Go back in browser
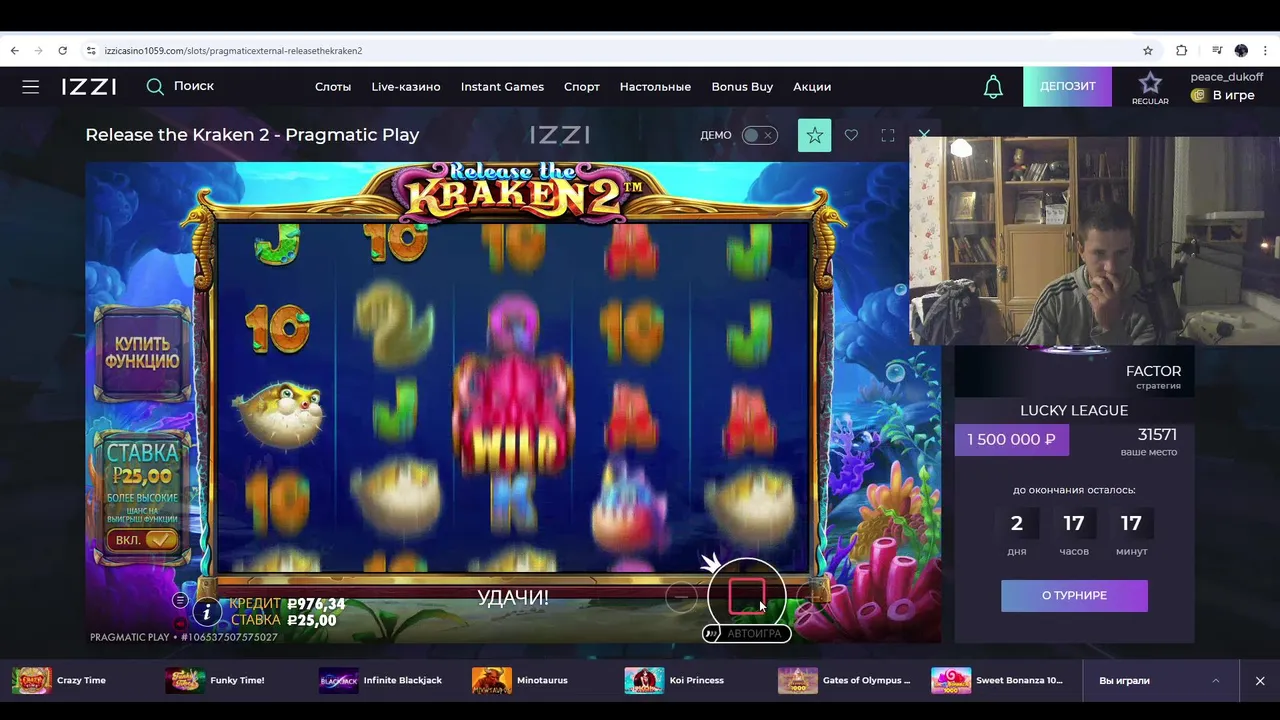Viewport: 1280px width, 720px height. pos(15,51)
